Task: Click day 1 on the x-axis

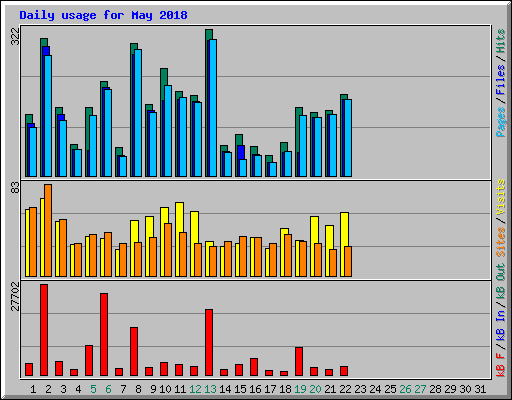Action: 33,389
